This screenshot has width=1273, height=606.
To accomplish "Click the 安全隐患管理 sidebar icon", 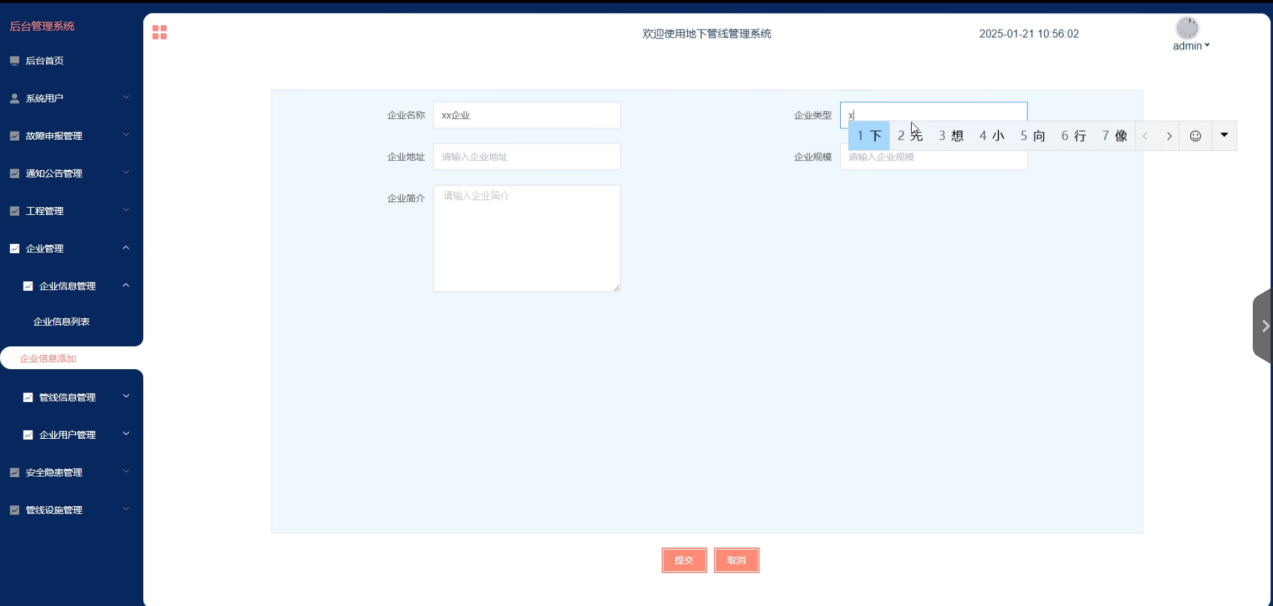I will pos(14,472).
